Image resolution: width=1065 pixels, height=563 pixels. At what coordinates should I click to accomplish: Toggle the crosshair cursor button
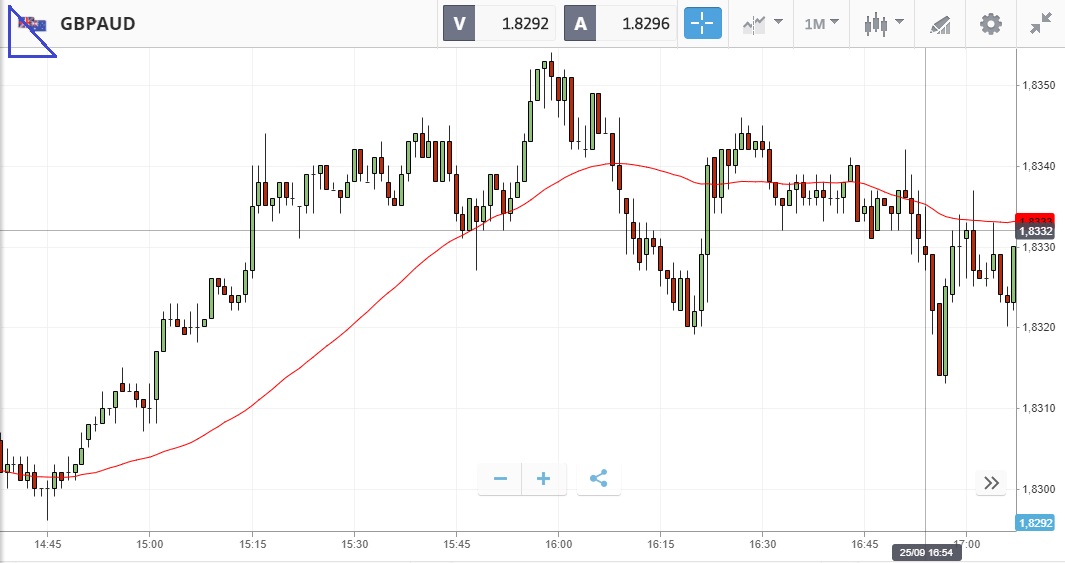point(703,24)
